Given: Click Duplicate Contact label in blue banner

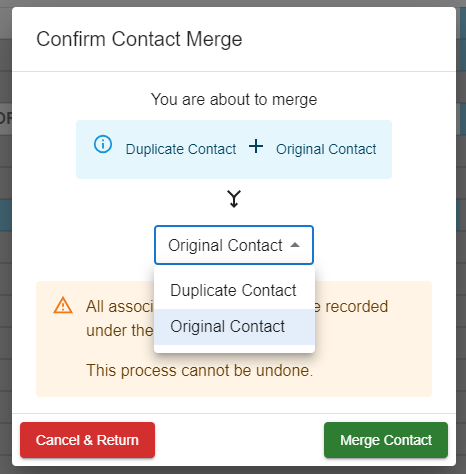Looking at the screenshot, I should pyautogui.click(x=181, y=149).
